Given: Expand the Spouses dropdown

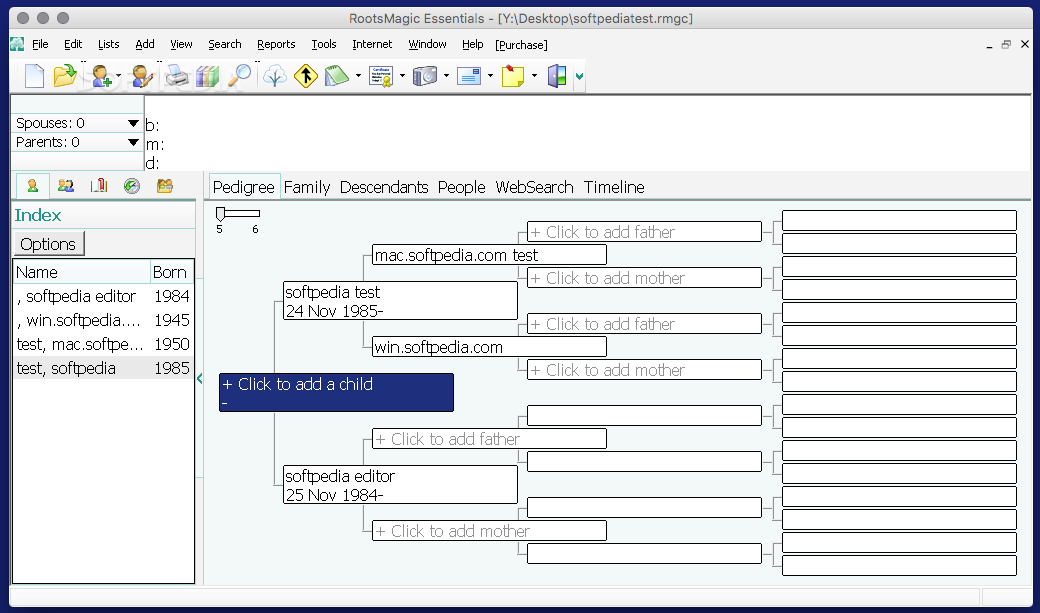Looking at the screenshot, I should coord(133,123).
